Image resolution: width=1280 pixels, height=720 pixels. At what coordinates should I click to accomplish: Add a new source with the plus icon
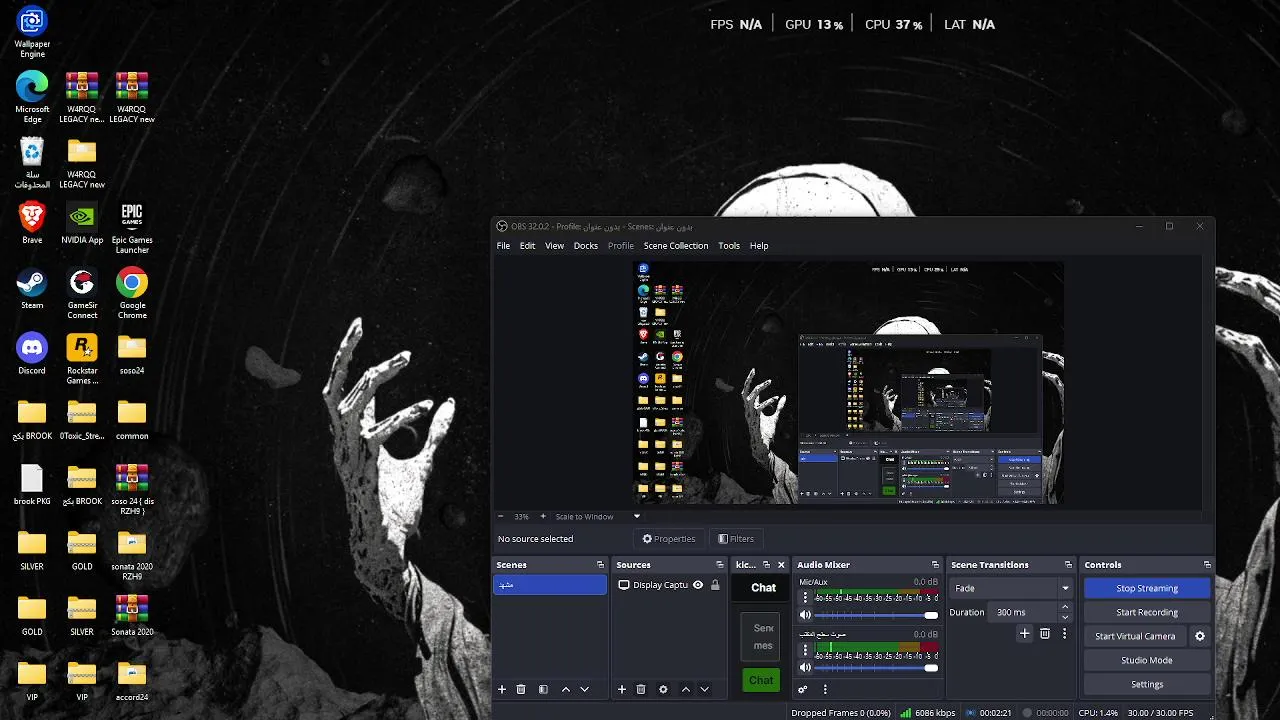tap(622, 689)
